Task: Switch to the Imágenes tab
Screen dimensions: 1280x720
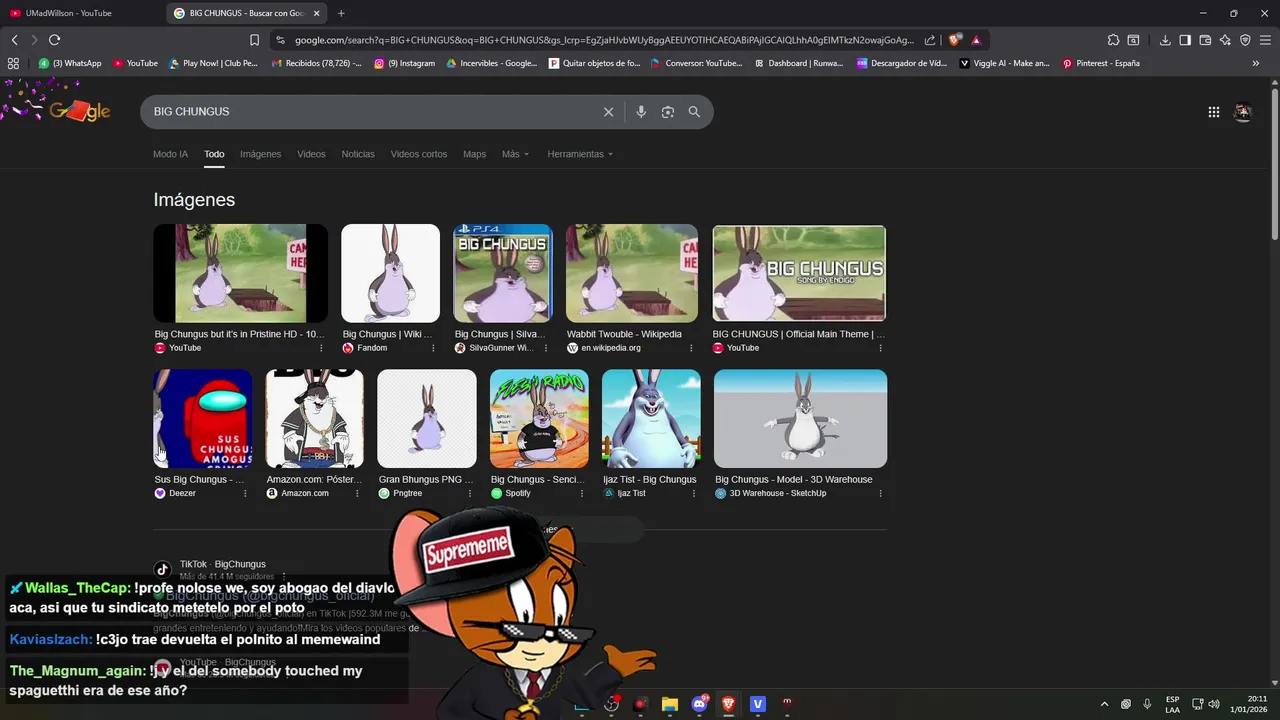Action: [x=260, y=154]
